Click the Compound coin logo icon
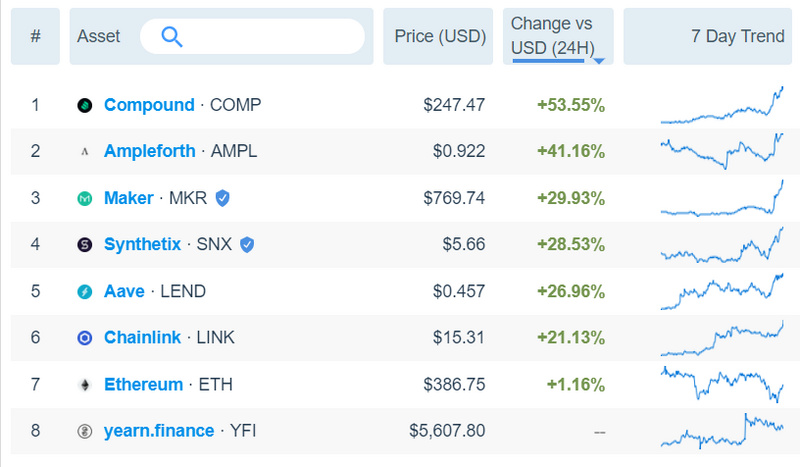Viewport: 800px width, 467px height. tap(85, 105)
